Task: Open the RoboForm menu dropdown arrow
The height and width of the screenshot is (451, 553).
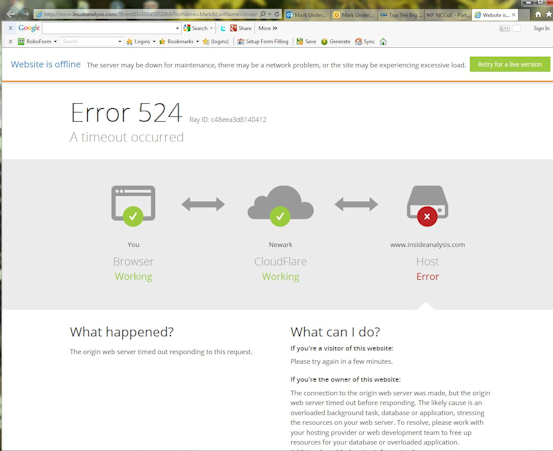Action: pos(55,42)
